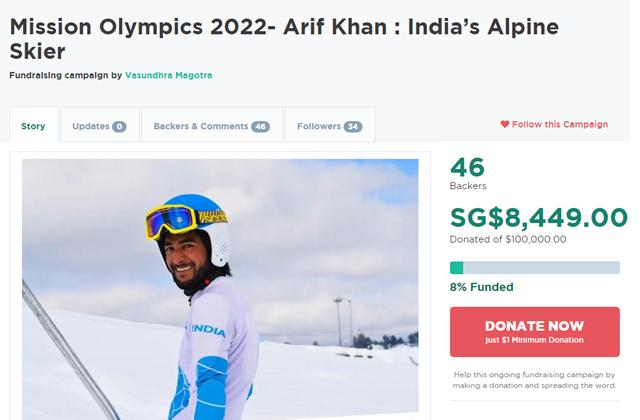Image resolution: width=640 pixels, height=420 pixels.
Task: Click the 8% Funded label
Action: tap(481, 287)
